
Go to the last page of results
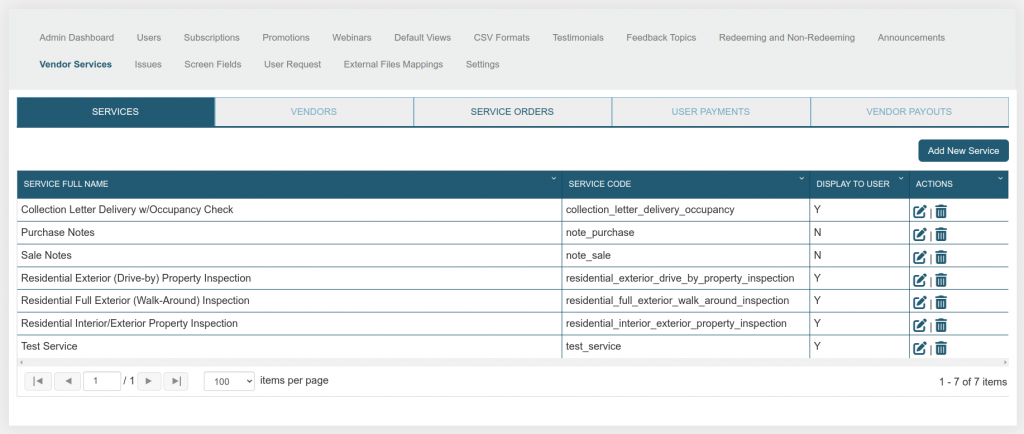(x=175, y=381)
